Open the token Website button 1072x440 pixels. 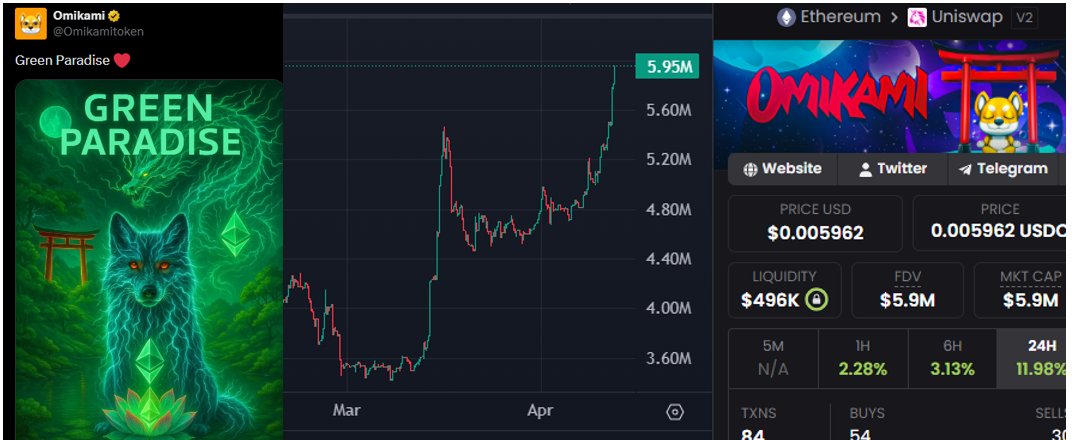click(782, 169)
